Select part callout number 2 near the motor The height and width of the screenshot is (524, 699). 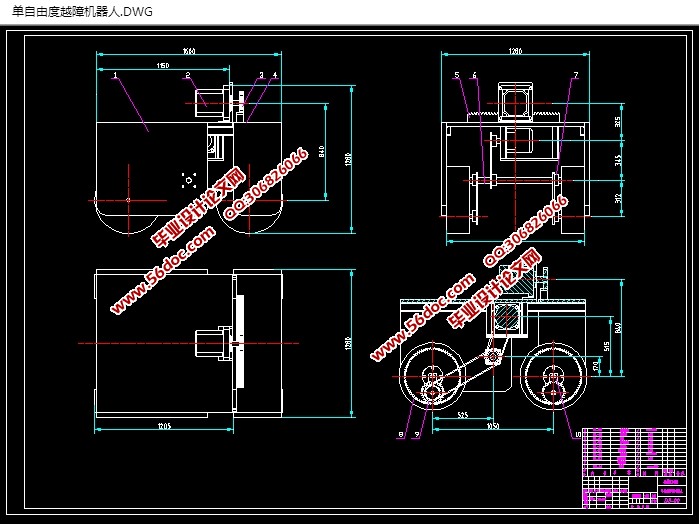[x=187, y=75]
